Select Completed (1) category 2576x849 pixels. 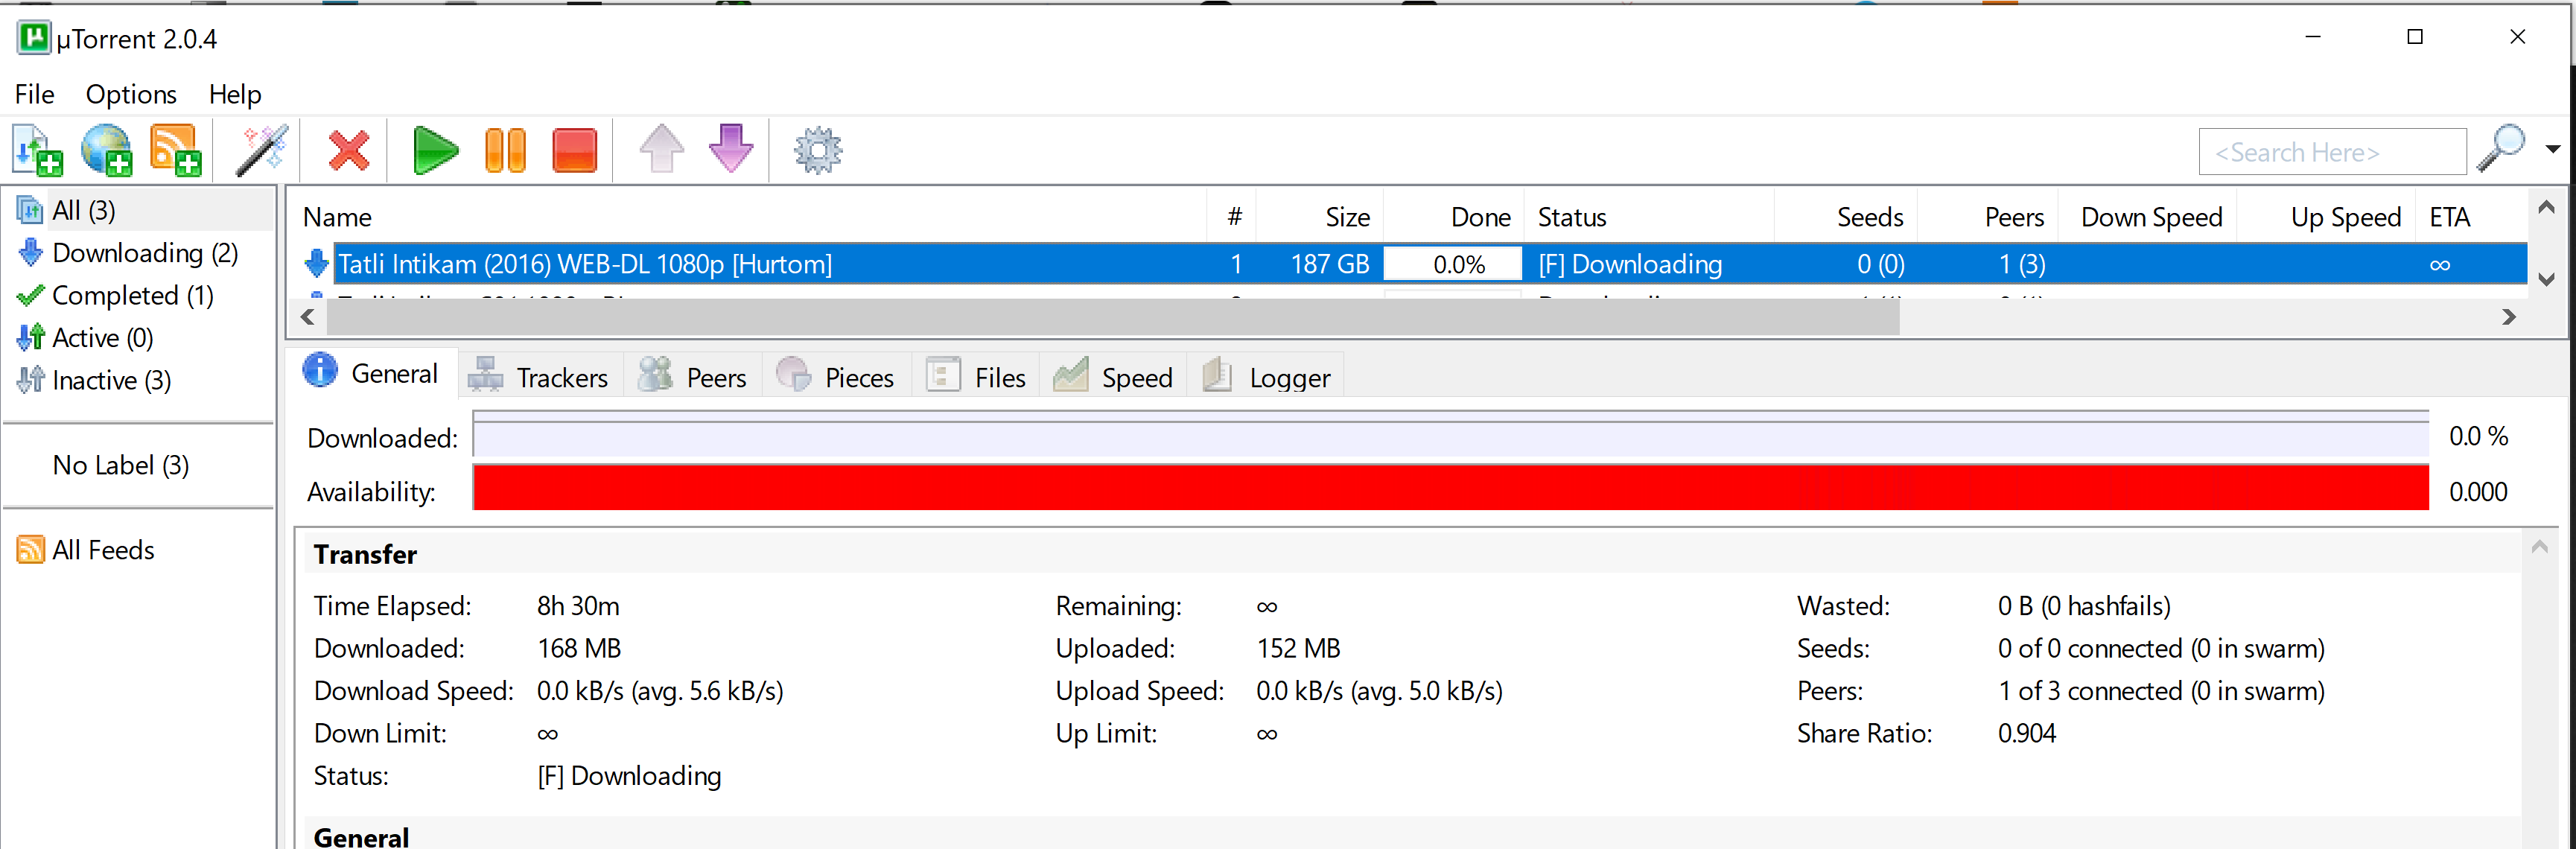tap(132, 296)
